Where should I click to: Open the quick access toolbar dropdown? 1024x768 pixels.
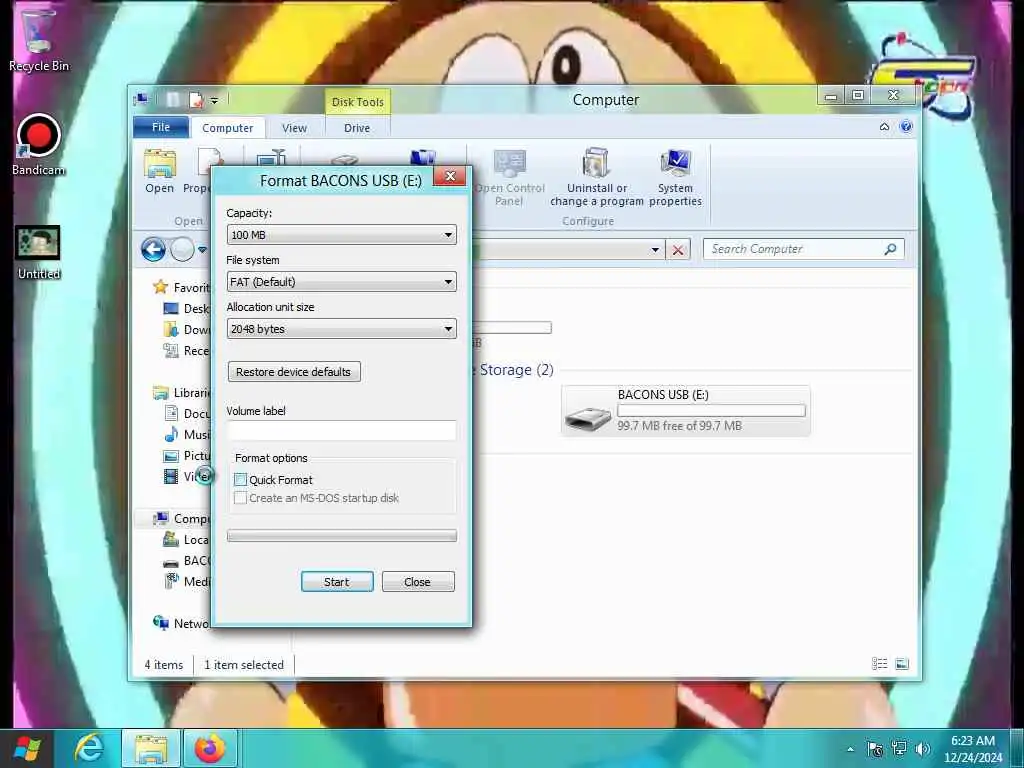(x=214, y=100)
